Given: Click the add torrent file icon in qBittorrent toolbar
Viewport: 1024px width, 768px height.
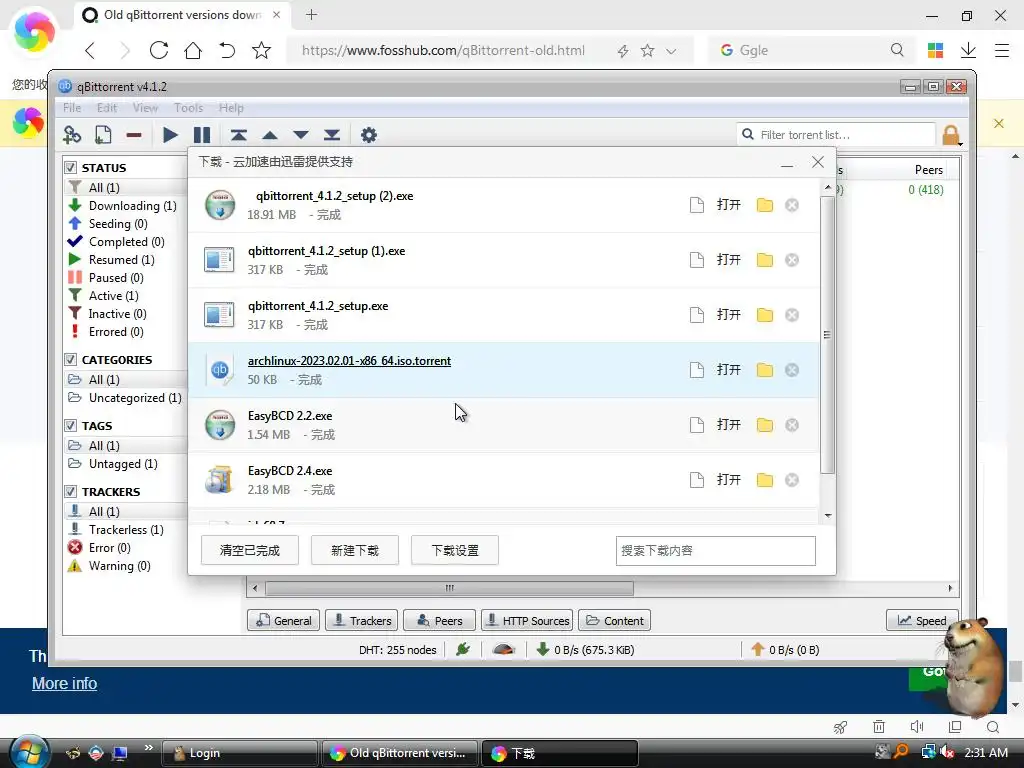Looking at the screenshot, I should point(103,135).
